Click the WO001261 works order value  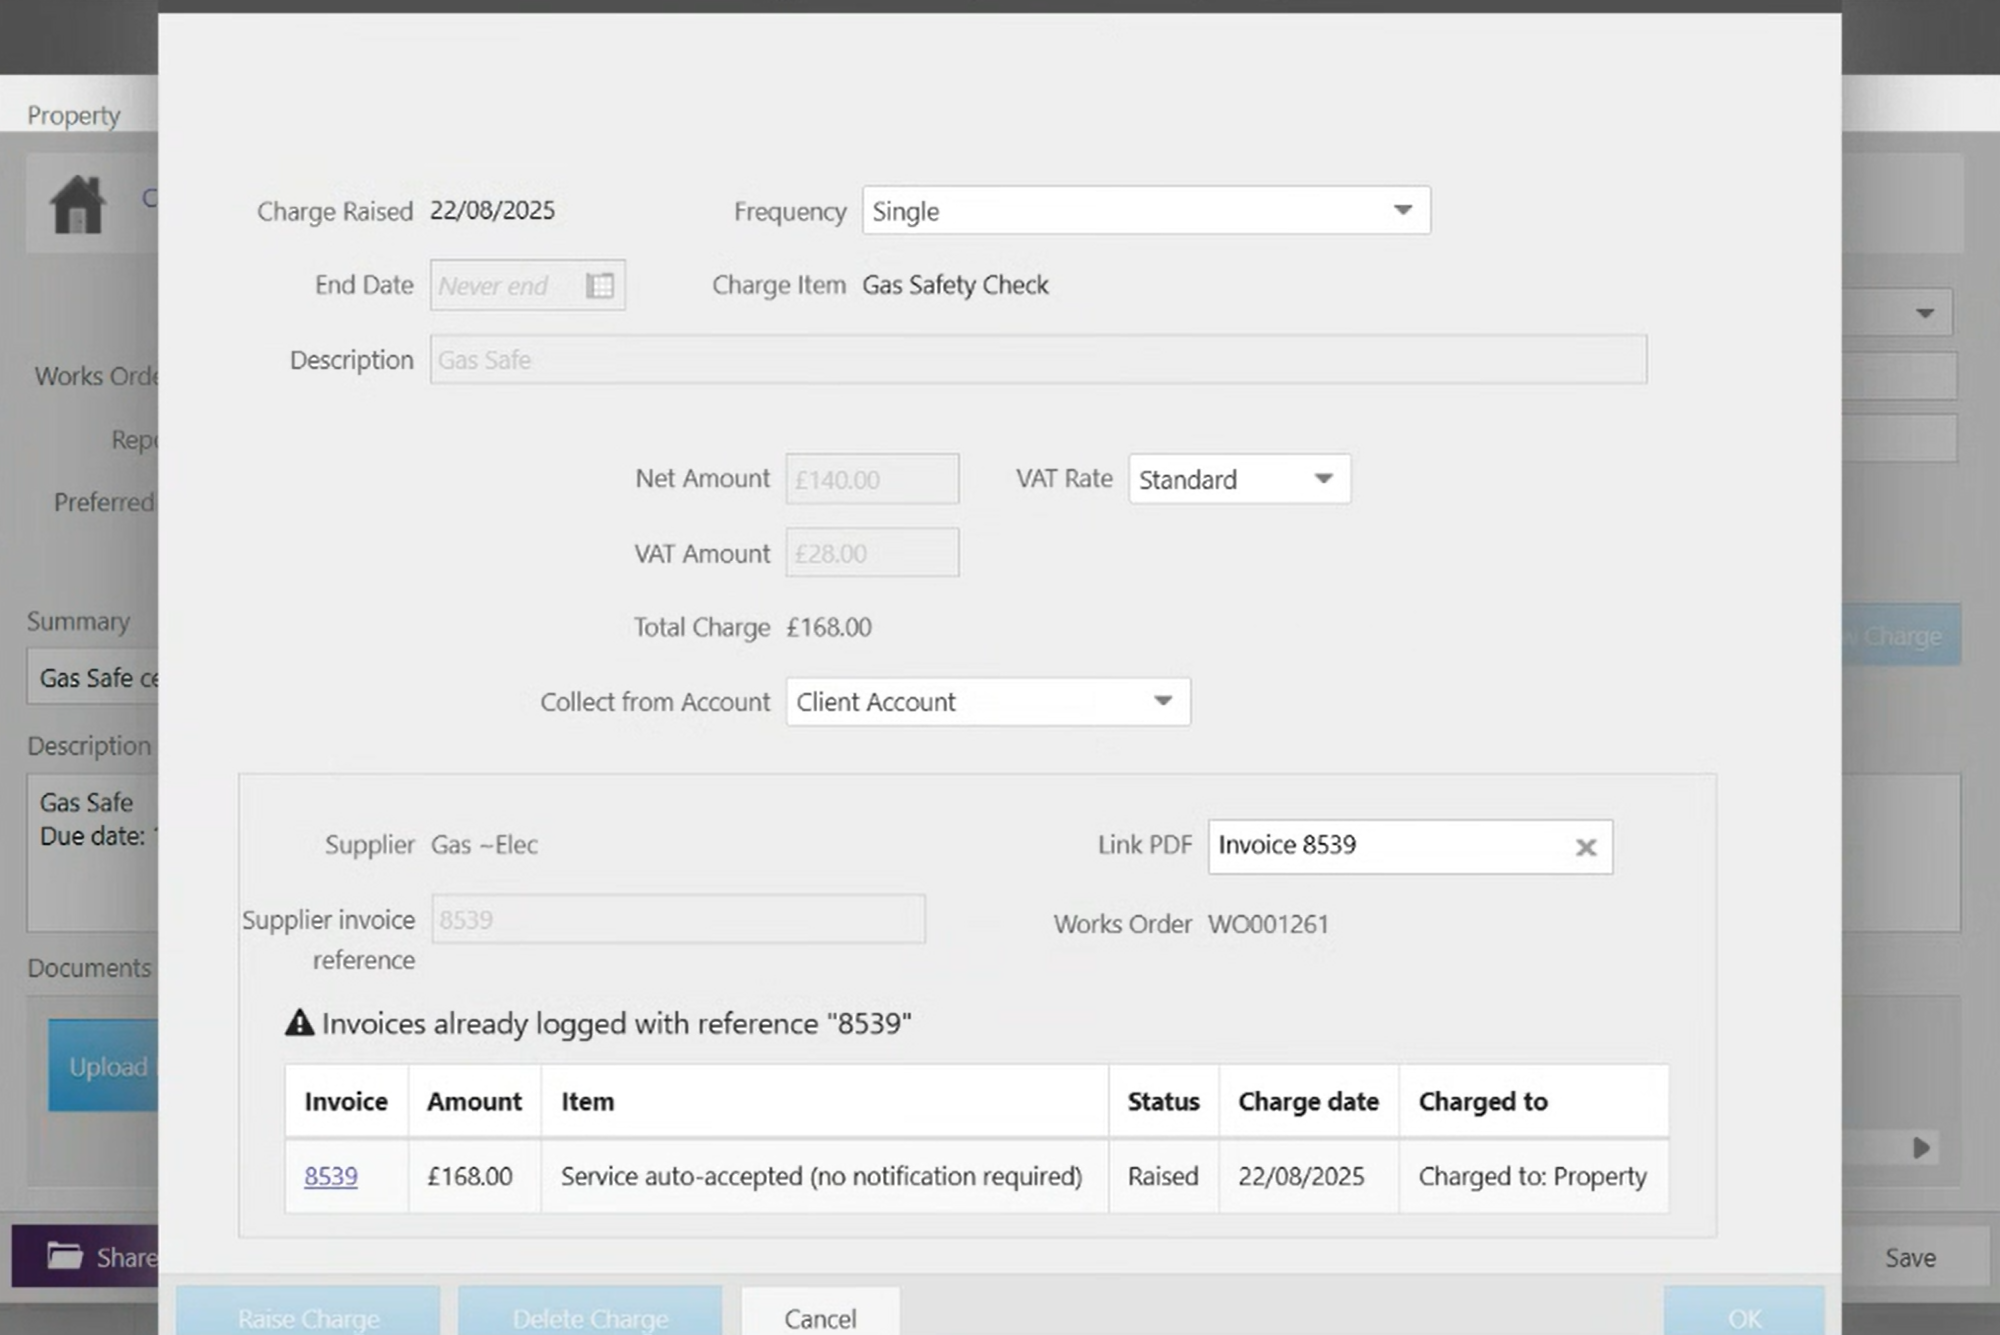pos(1268,924)
